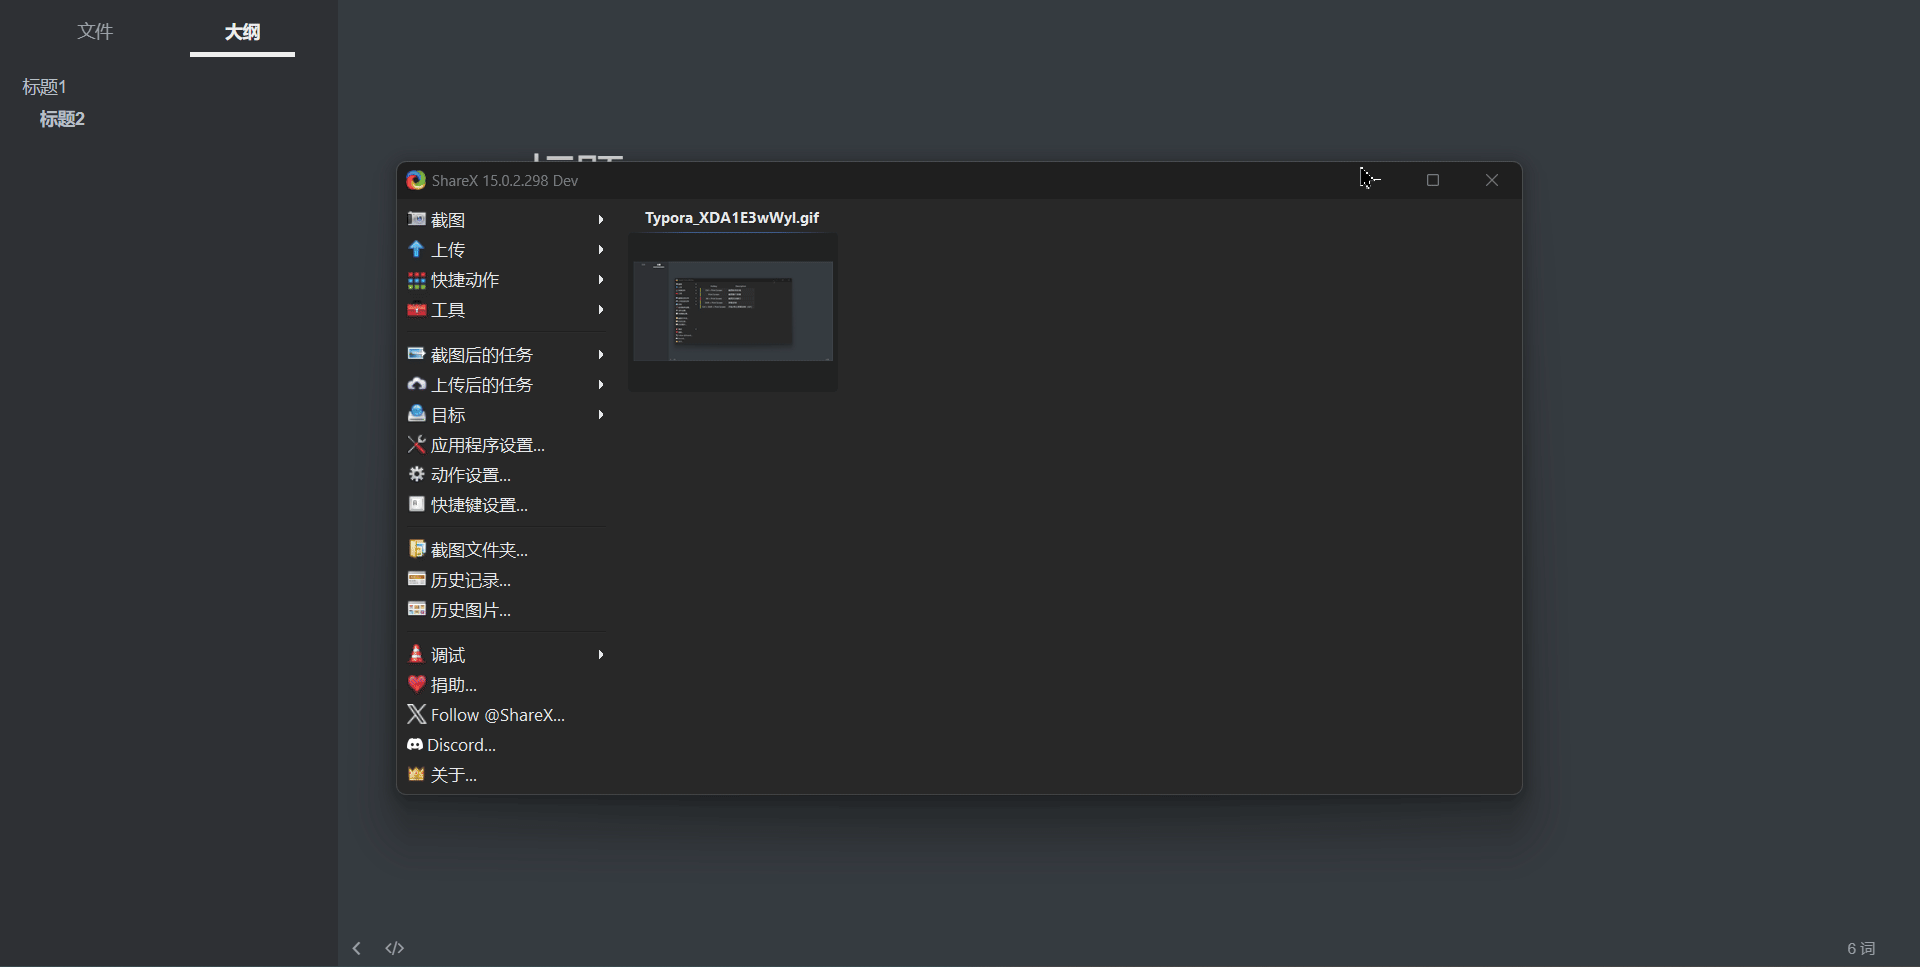Click the 快捷键设置 icon in ShareX
Screen dimensions: 1920x967
[x=416, y=504]
